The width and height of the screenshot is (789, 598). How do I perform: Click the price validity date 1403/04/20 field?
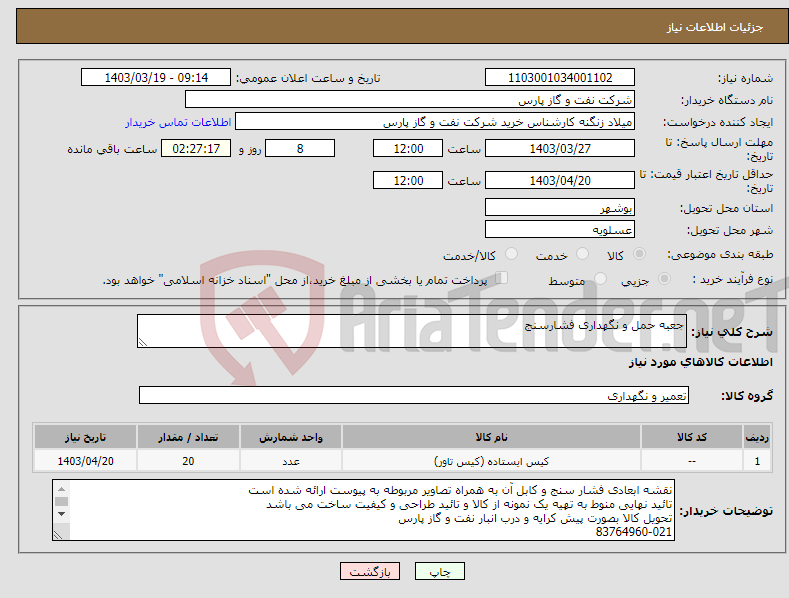point(560,180)
